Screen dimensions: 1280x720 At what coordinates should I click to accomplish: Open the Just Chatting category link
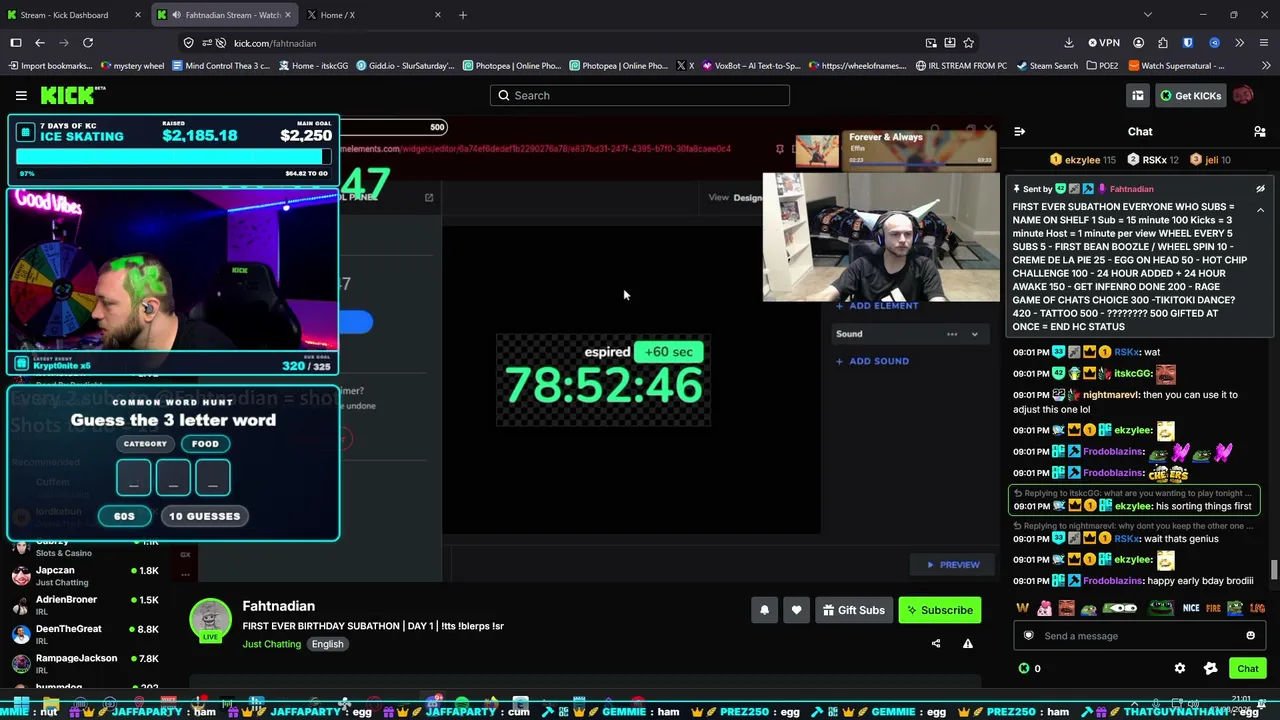click(271, 644)
